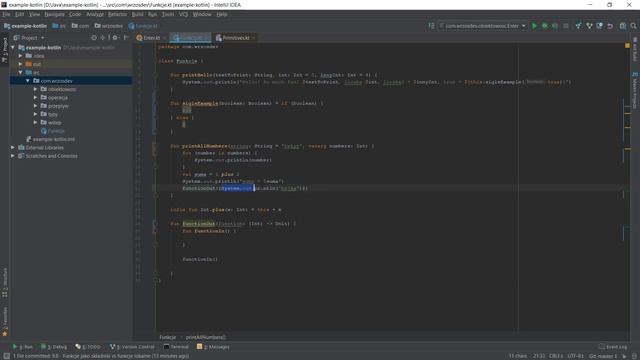640x360 pixels.
Task: Show VCS history icon in toolbar
Action: [600, 26]
